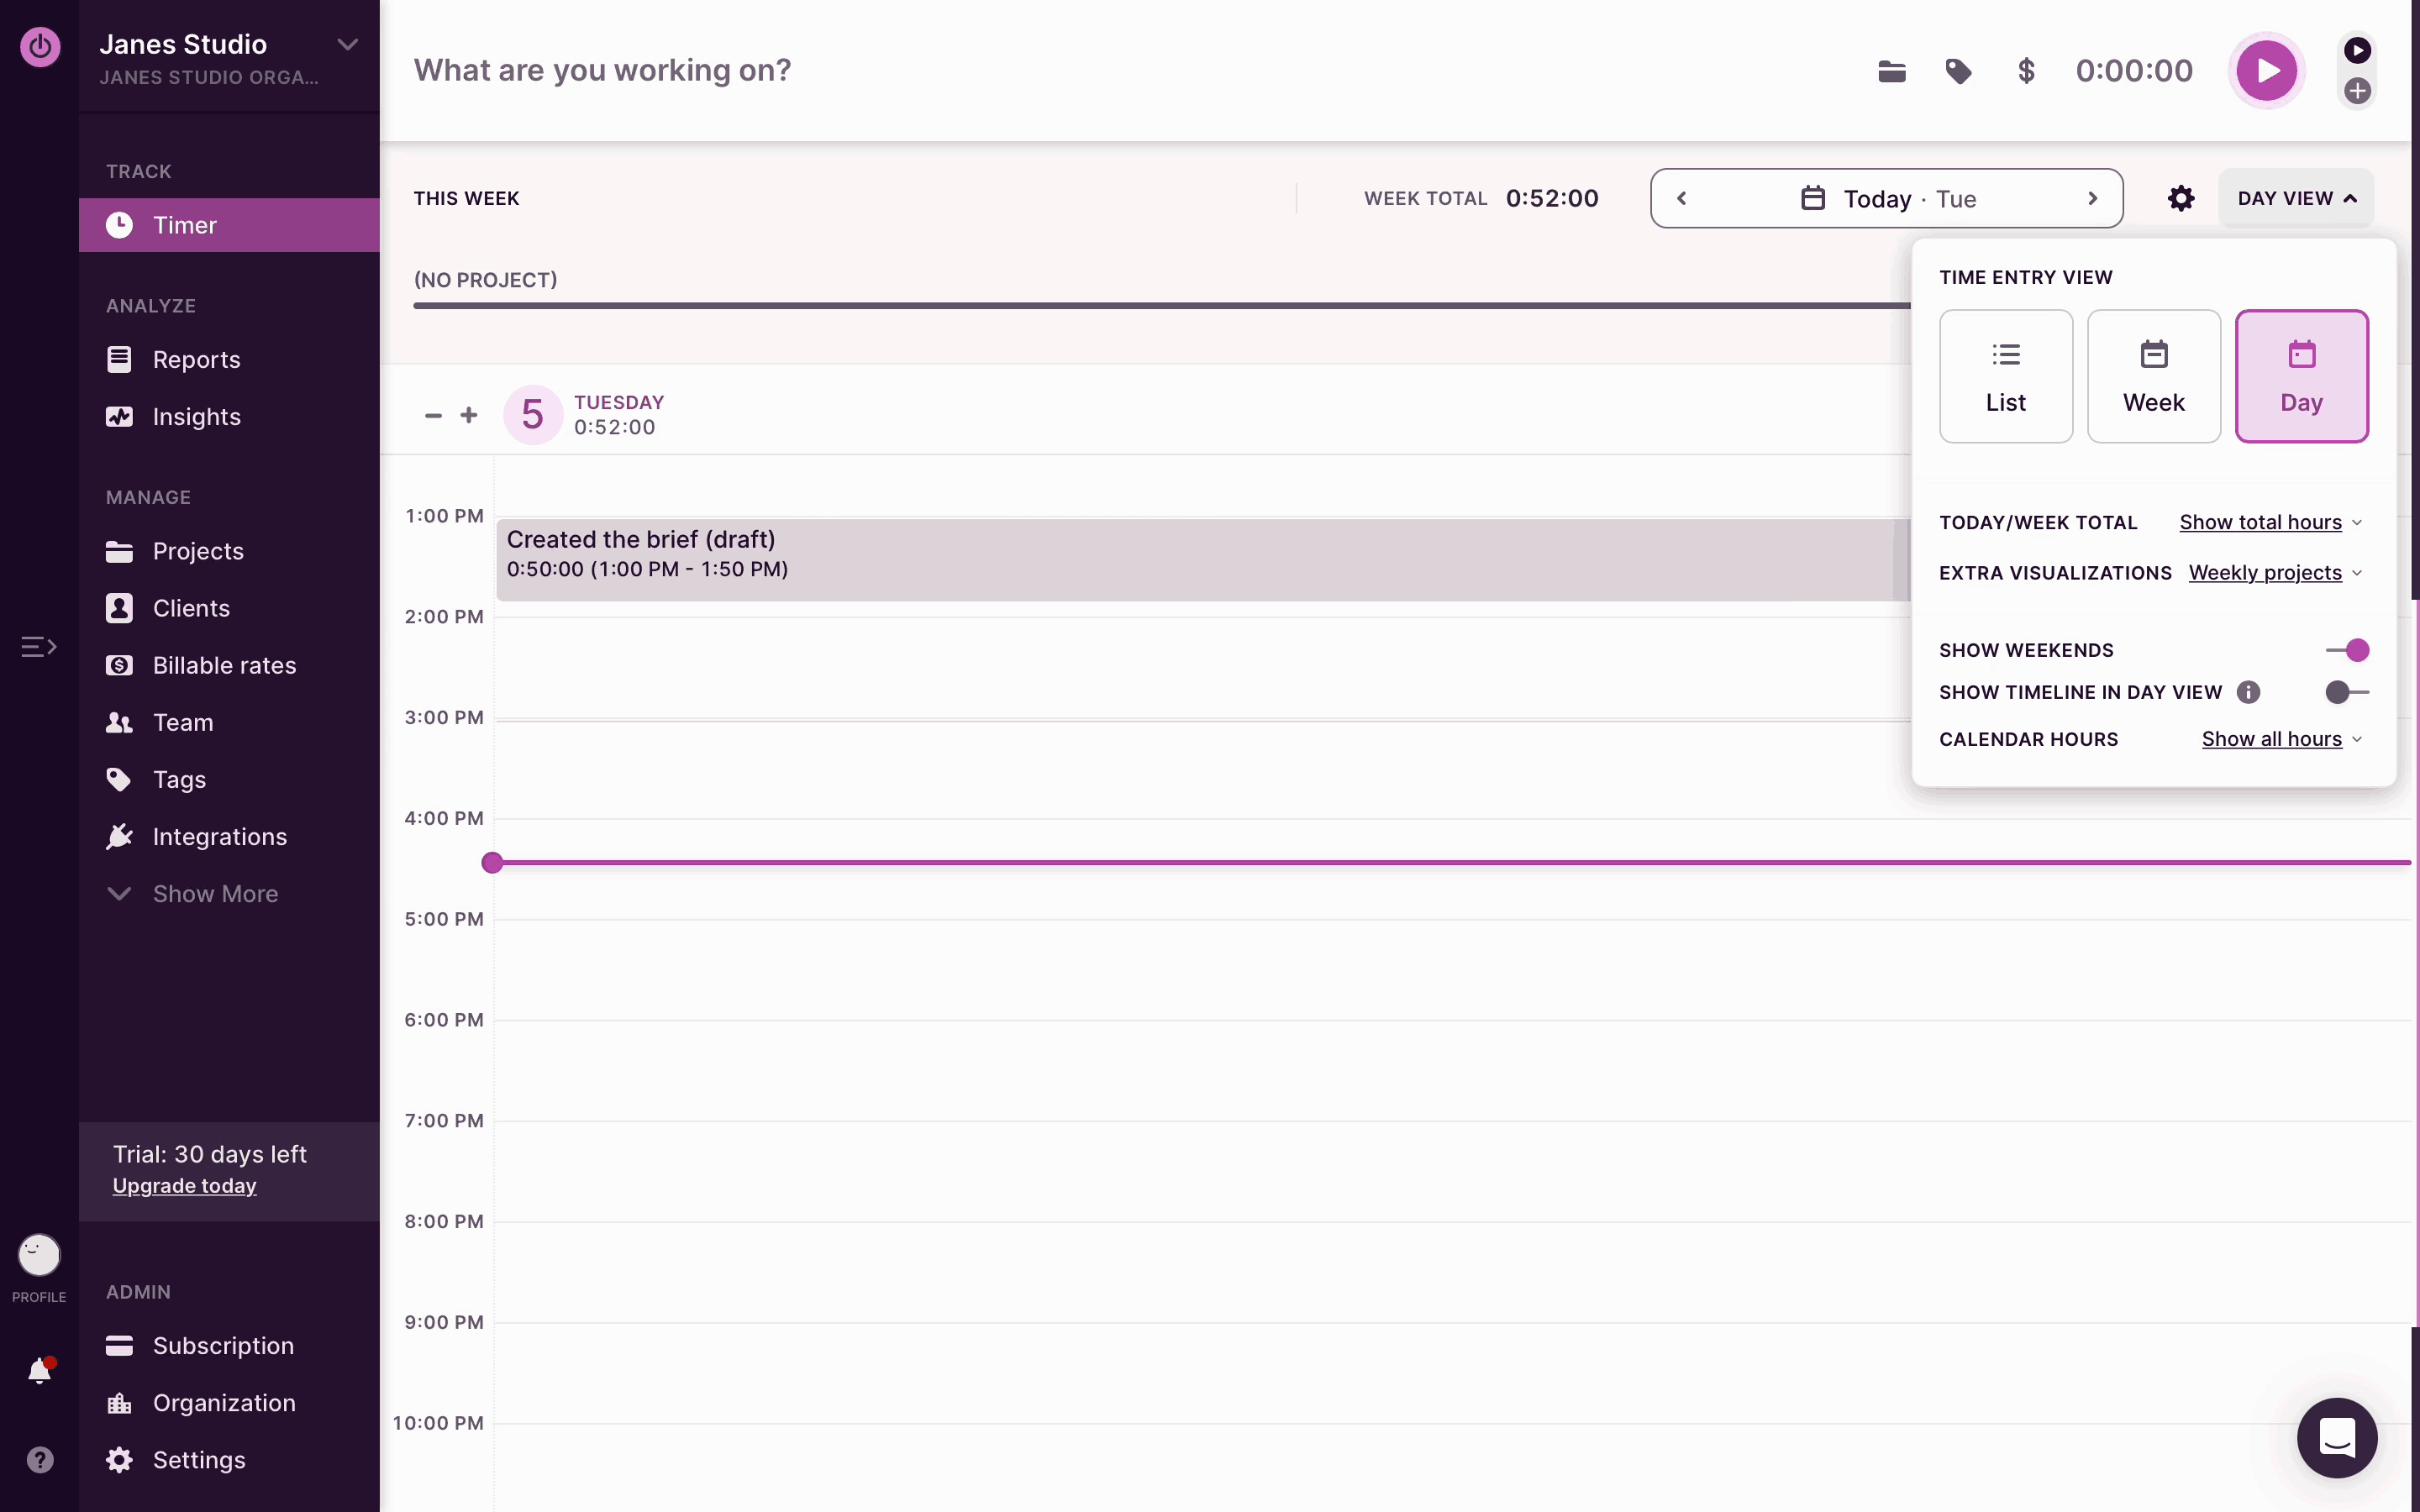The image size is (2420, 1512).
Task: Click the Upgrade today link
Action: coord(184,1186)
